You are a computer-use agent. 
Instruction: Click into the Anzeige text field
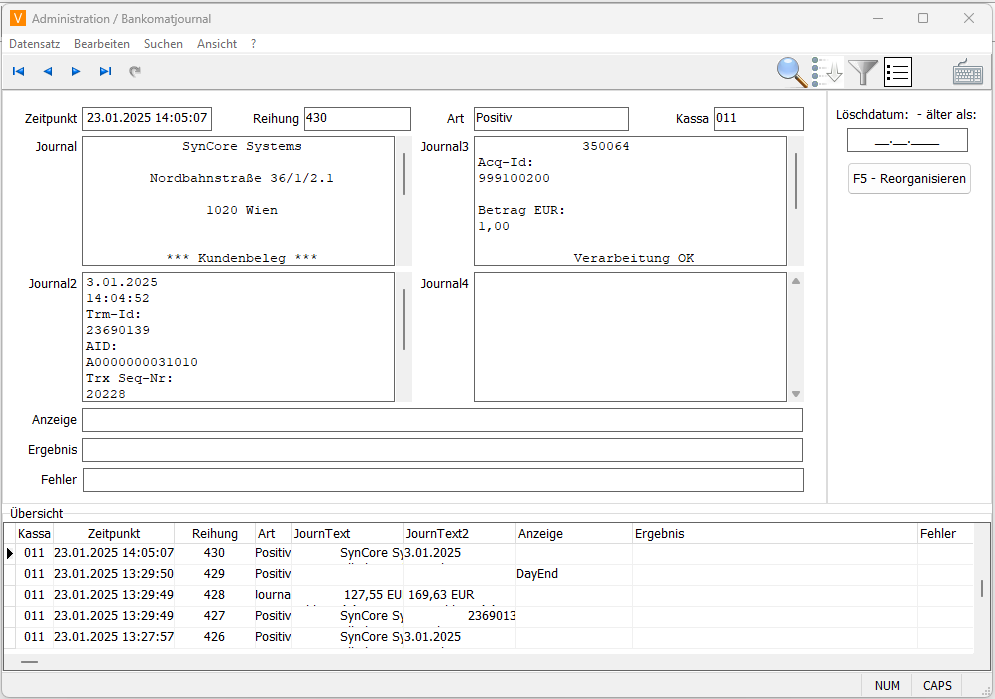(442, 420)
